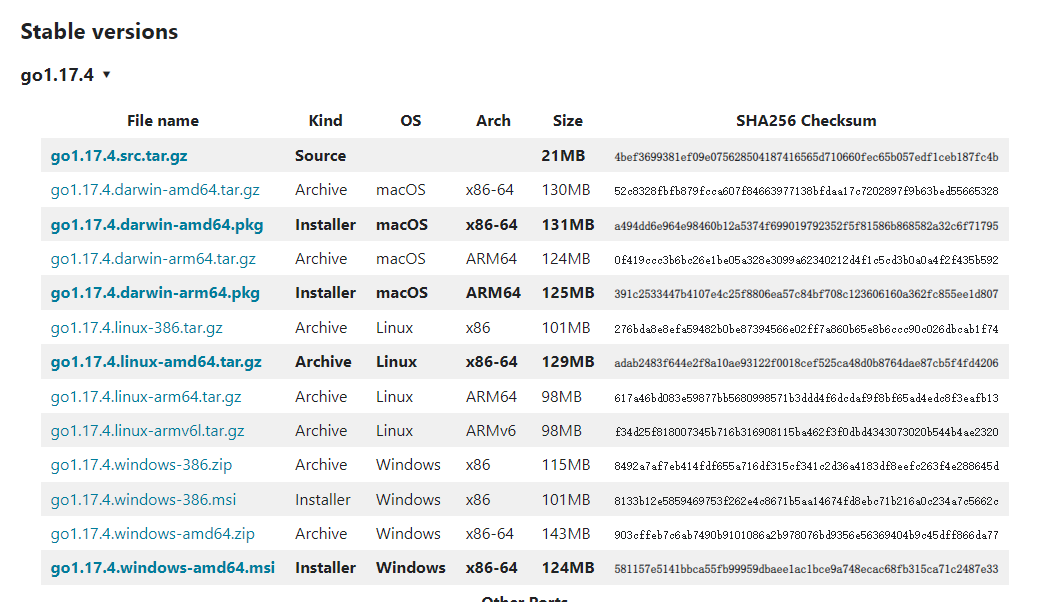The image size is (1047, 602).
Task: Download go1.17.4.linux-armv6l.tar.gz archive
Action: pyautogui.click(x=148, y=431)
